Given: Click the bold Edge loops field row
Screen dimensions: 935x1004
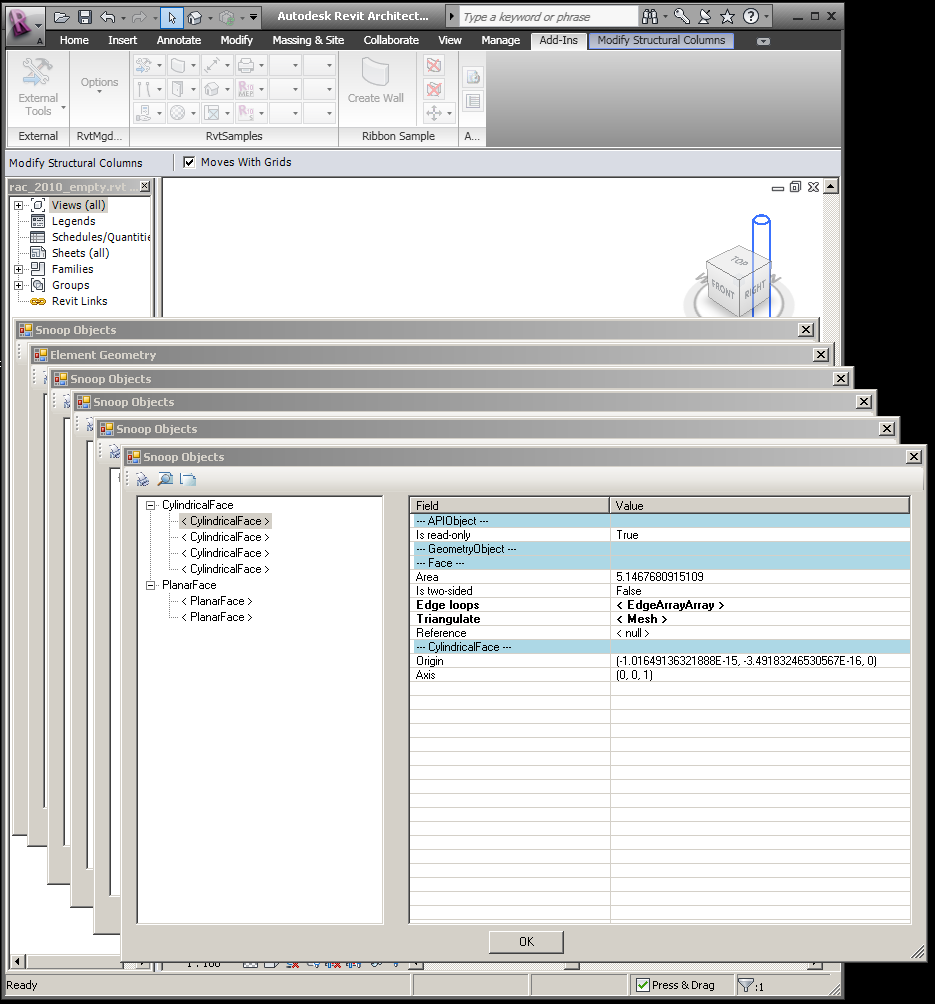Looking at the screenshot, I should point(448,605).
